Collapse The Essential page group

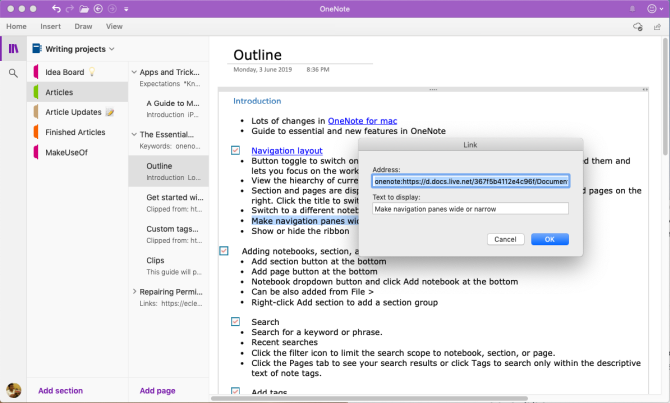[134, 135]
